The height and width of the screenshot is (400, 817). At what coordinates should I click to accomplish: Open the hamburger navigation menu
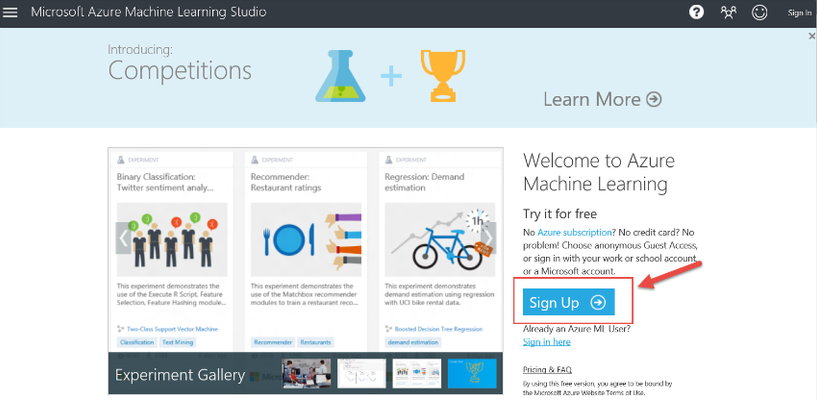[10, 12]
